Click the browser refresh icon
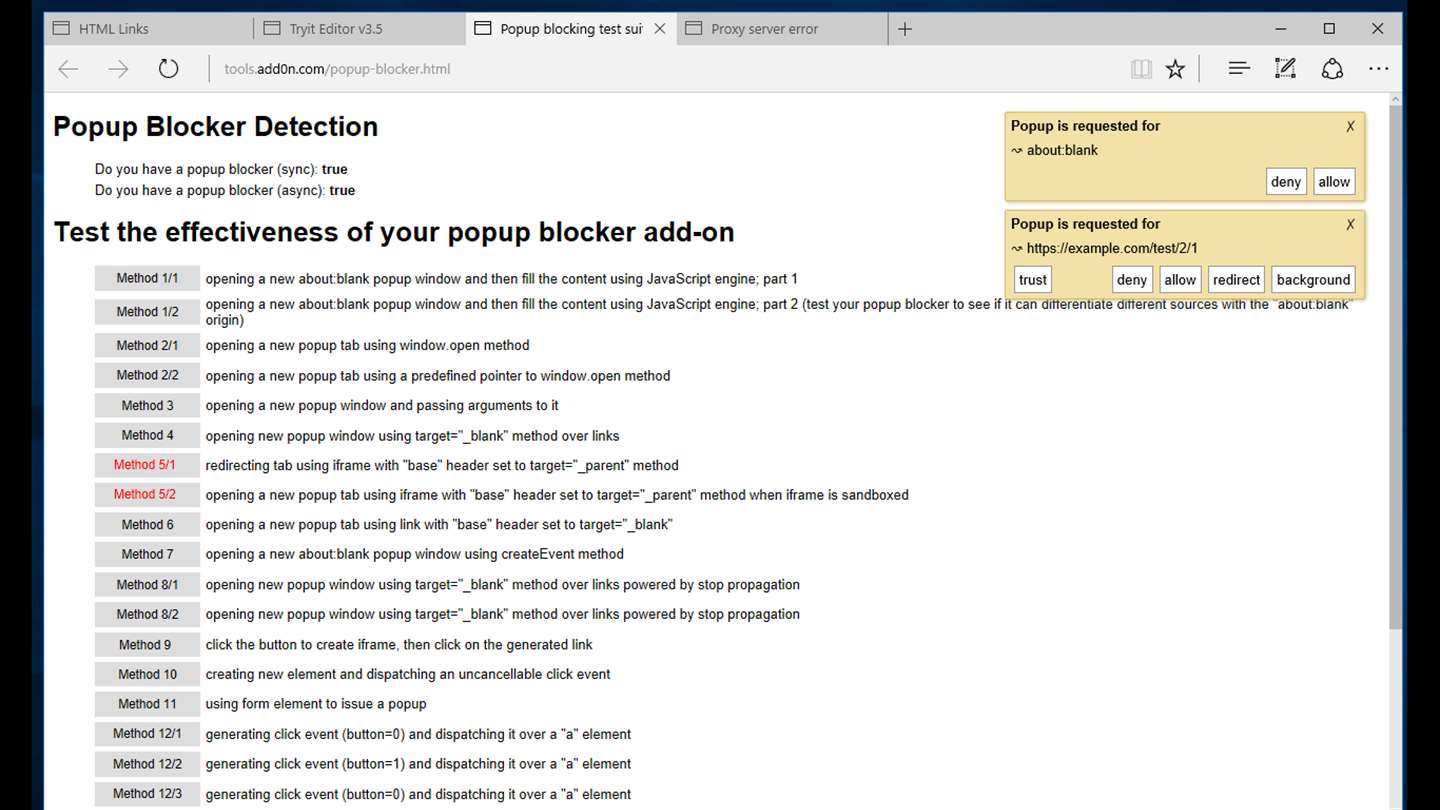The height and width of the screenshot is (810, 1440). [x=168, y=69]
